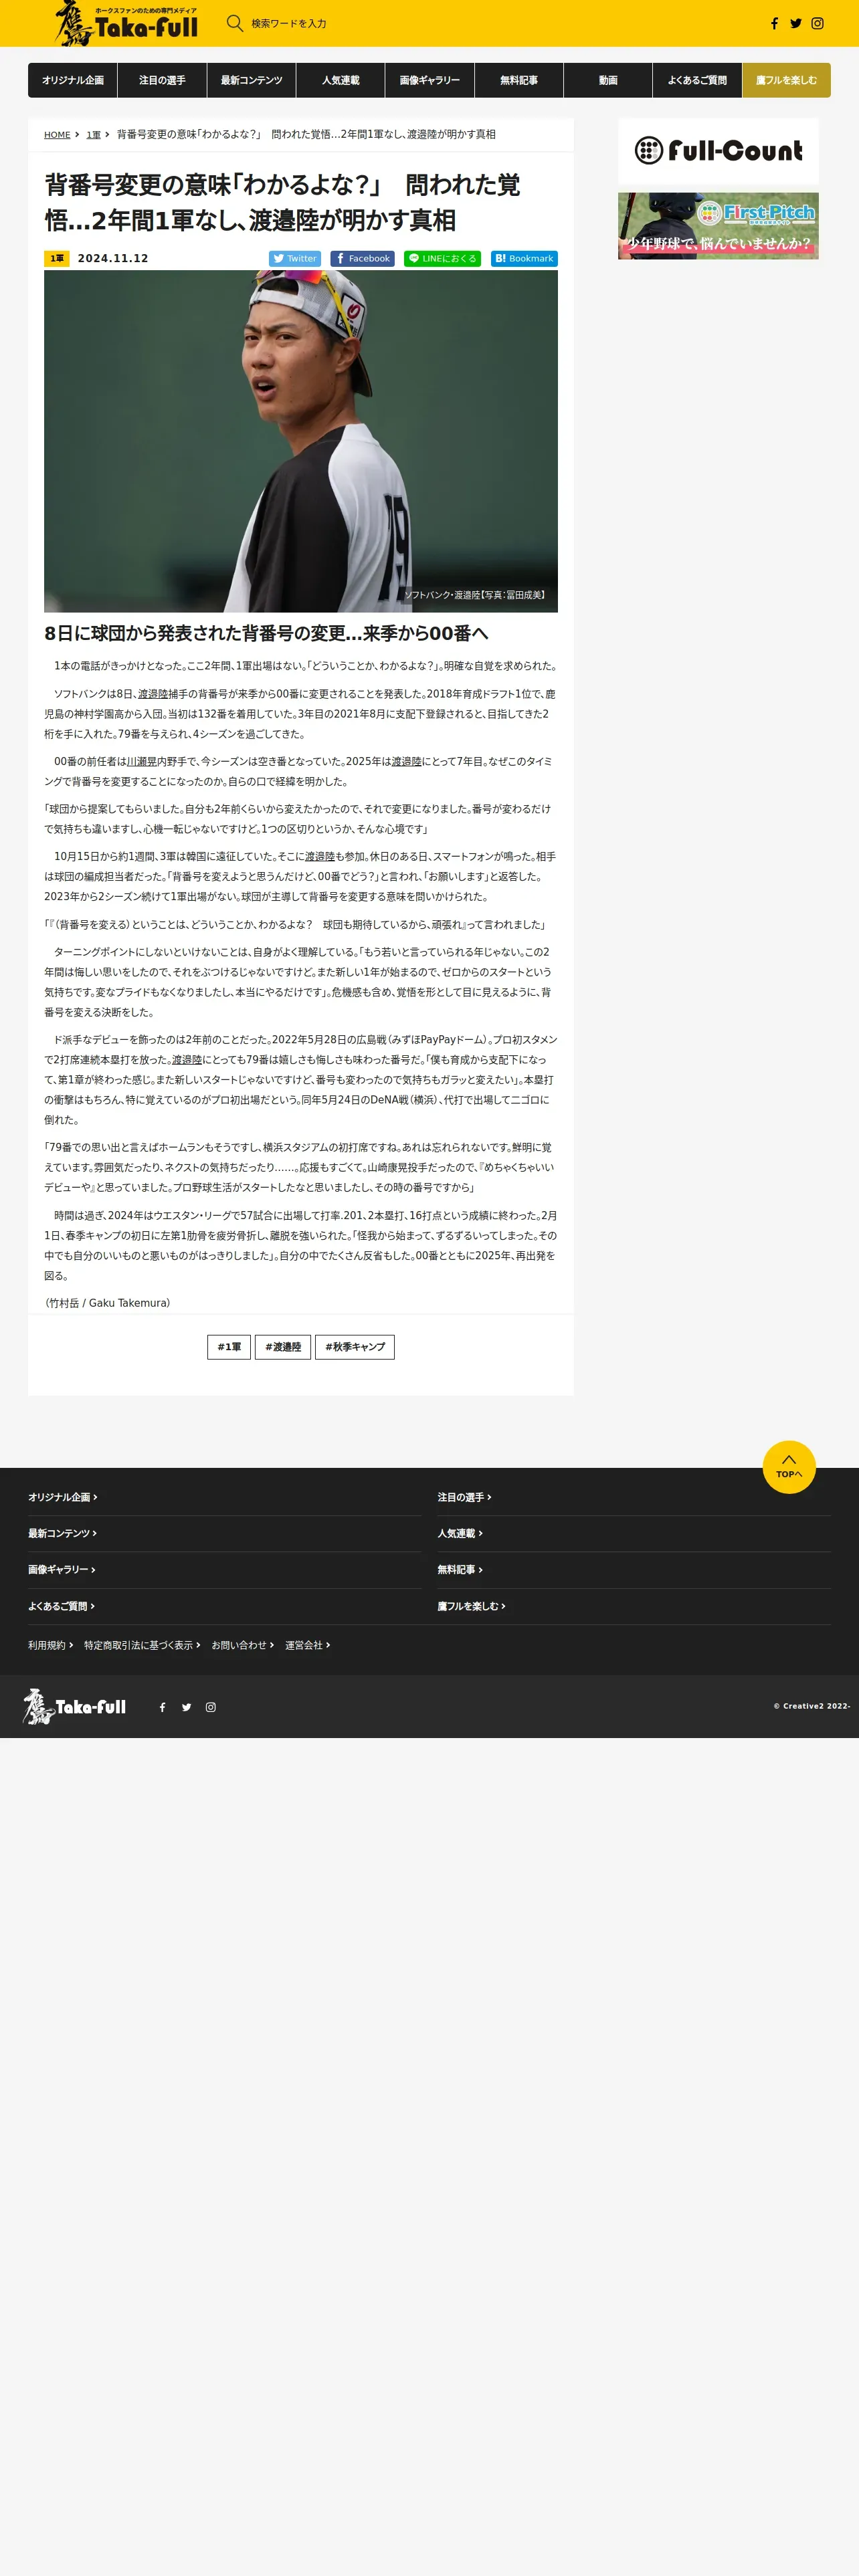Go to 人気連載 in the top navigation bar
The height and width of the screenshot is (2576, 859).
(x=341, y=80)
